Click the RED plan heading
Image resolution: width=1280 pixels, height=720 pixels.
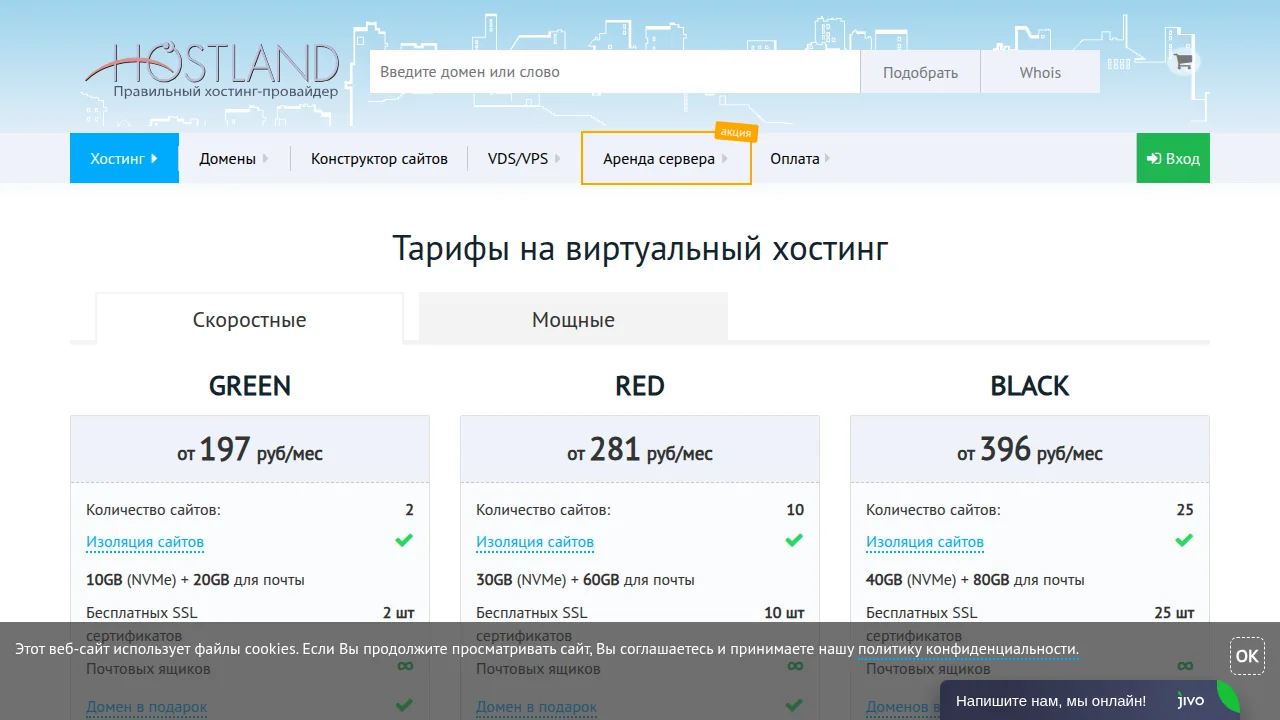click(640, 386)
